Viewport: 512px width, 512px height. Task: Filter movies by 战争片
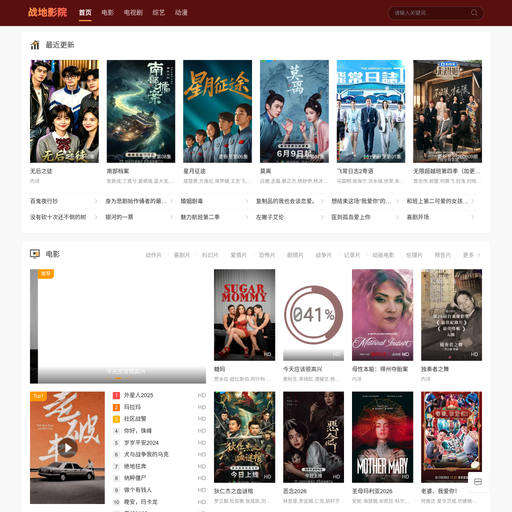(x=323, y=255)
